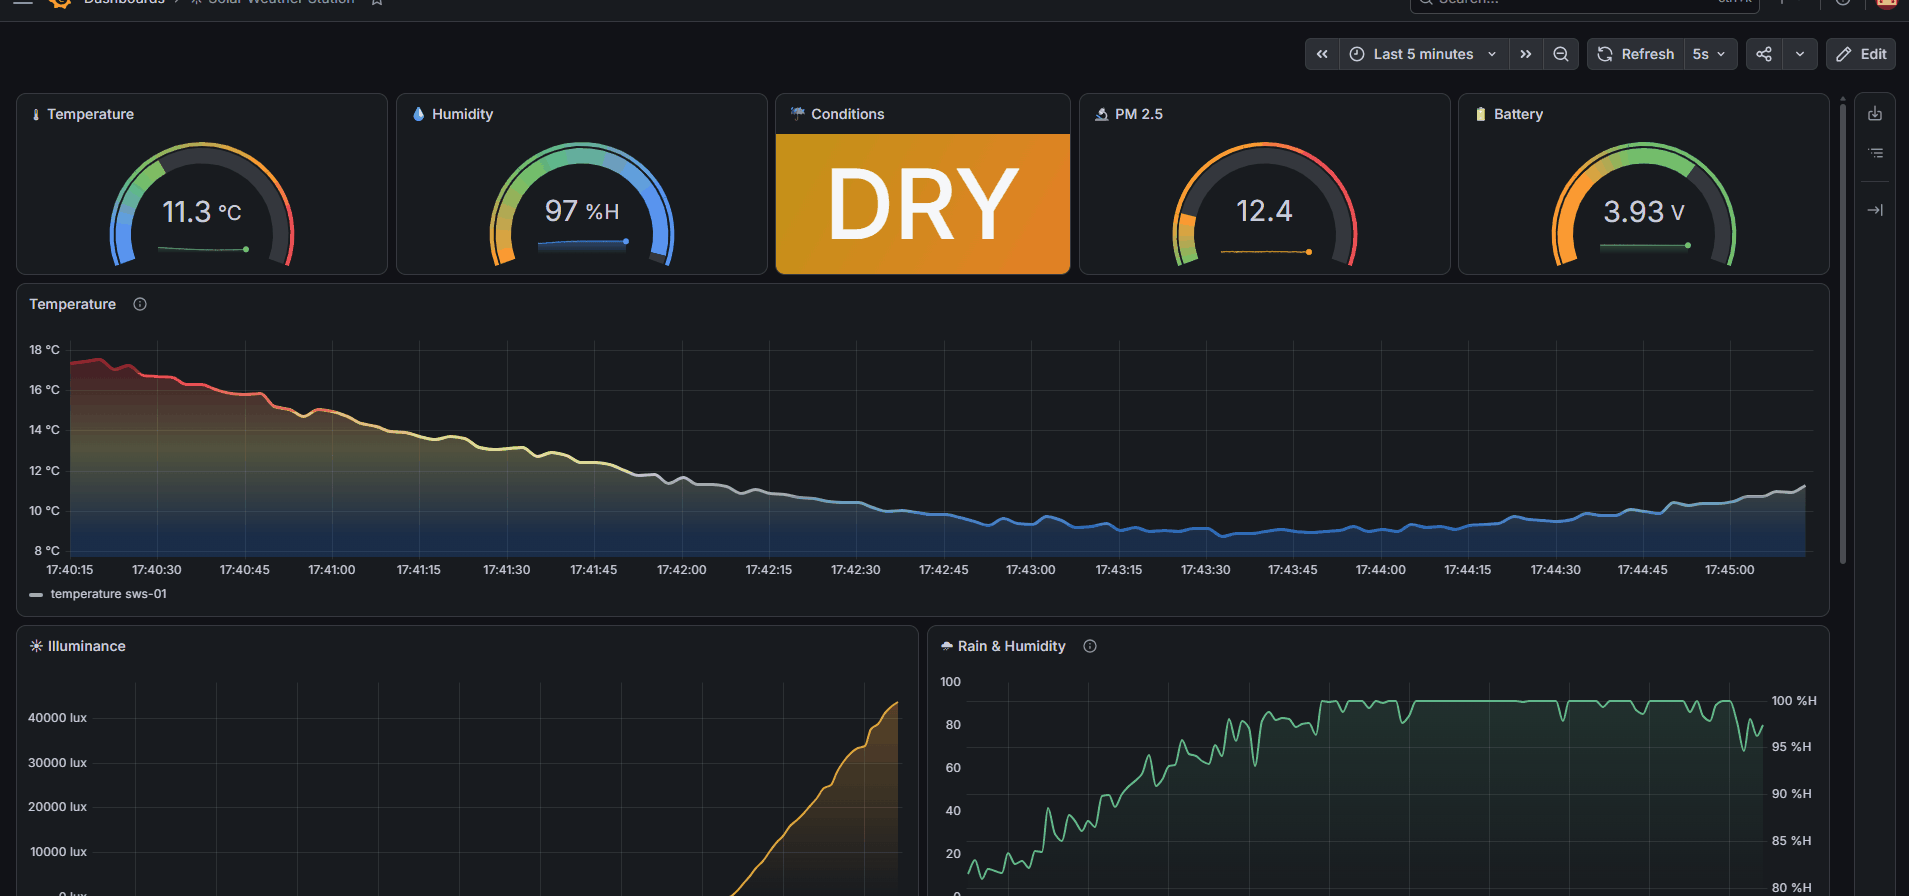Image resolution: width=1909 pixels, height=896 pixels.
Task: Open the Battery panel title menu
Action: (1518, 114)
